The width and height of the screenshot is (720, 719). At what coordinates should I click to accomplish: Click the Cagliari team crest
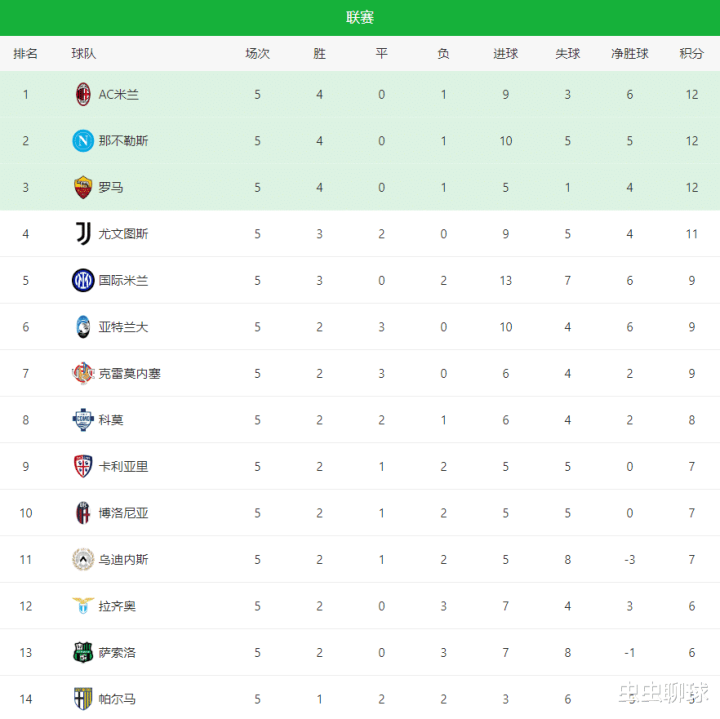click(83, 466)
